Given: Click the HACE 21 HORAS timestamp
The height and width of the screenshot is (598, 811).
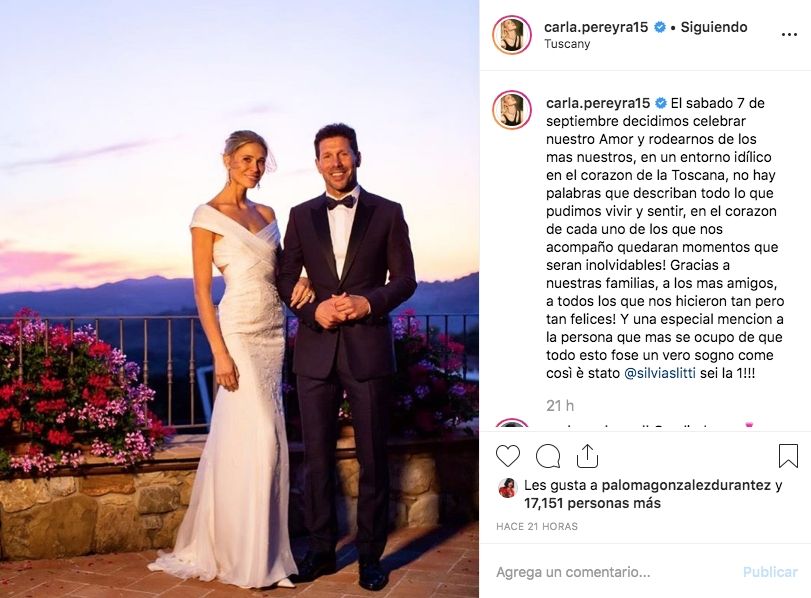Looking at the screenshot, I should 537,527.
